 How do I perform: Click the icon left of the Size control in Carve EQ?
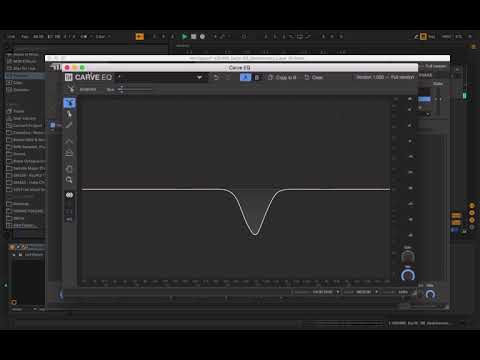click(70, 89)
